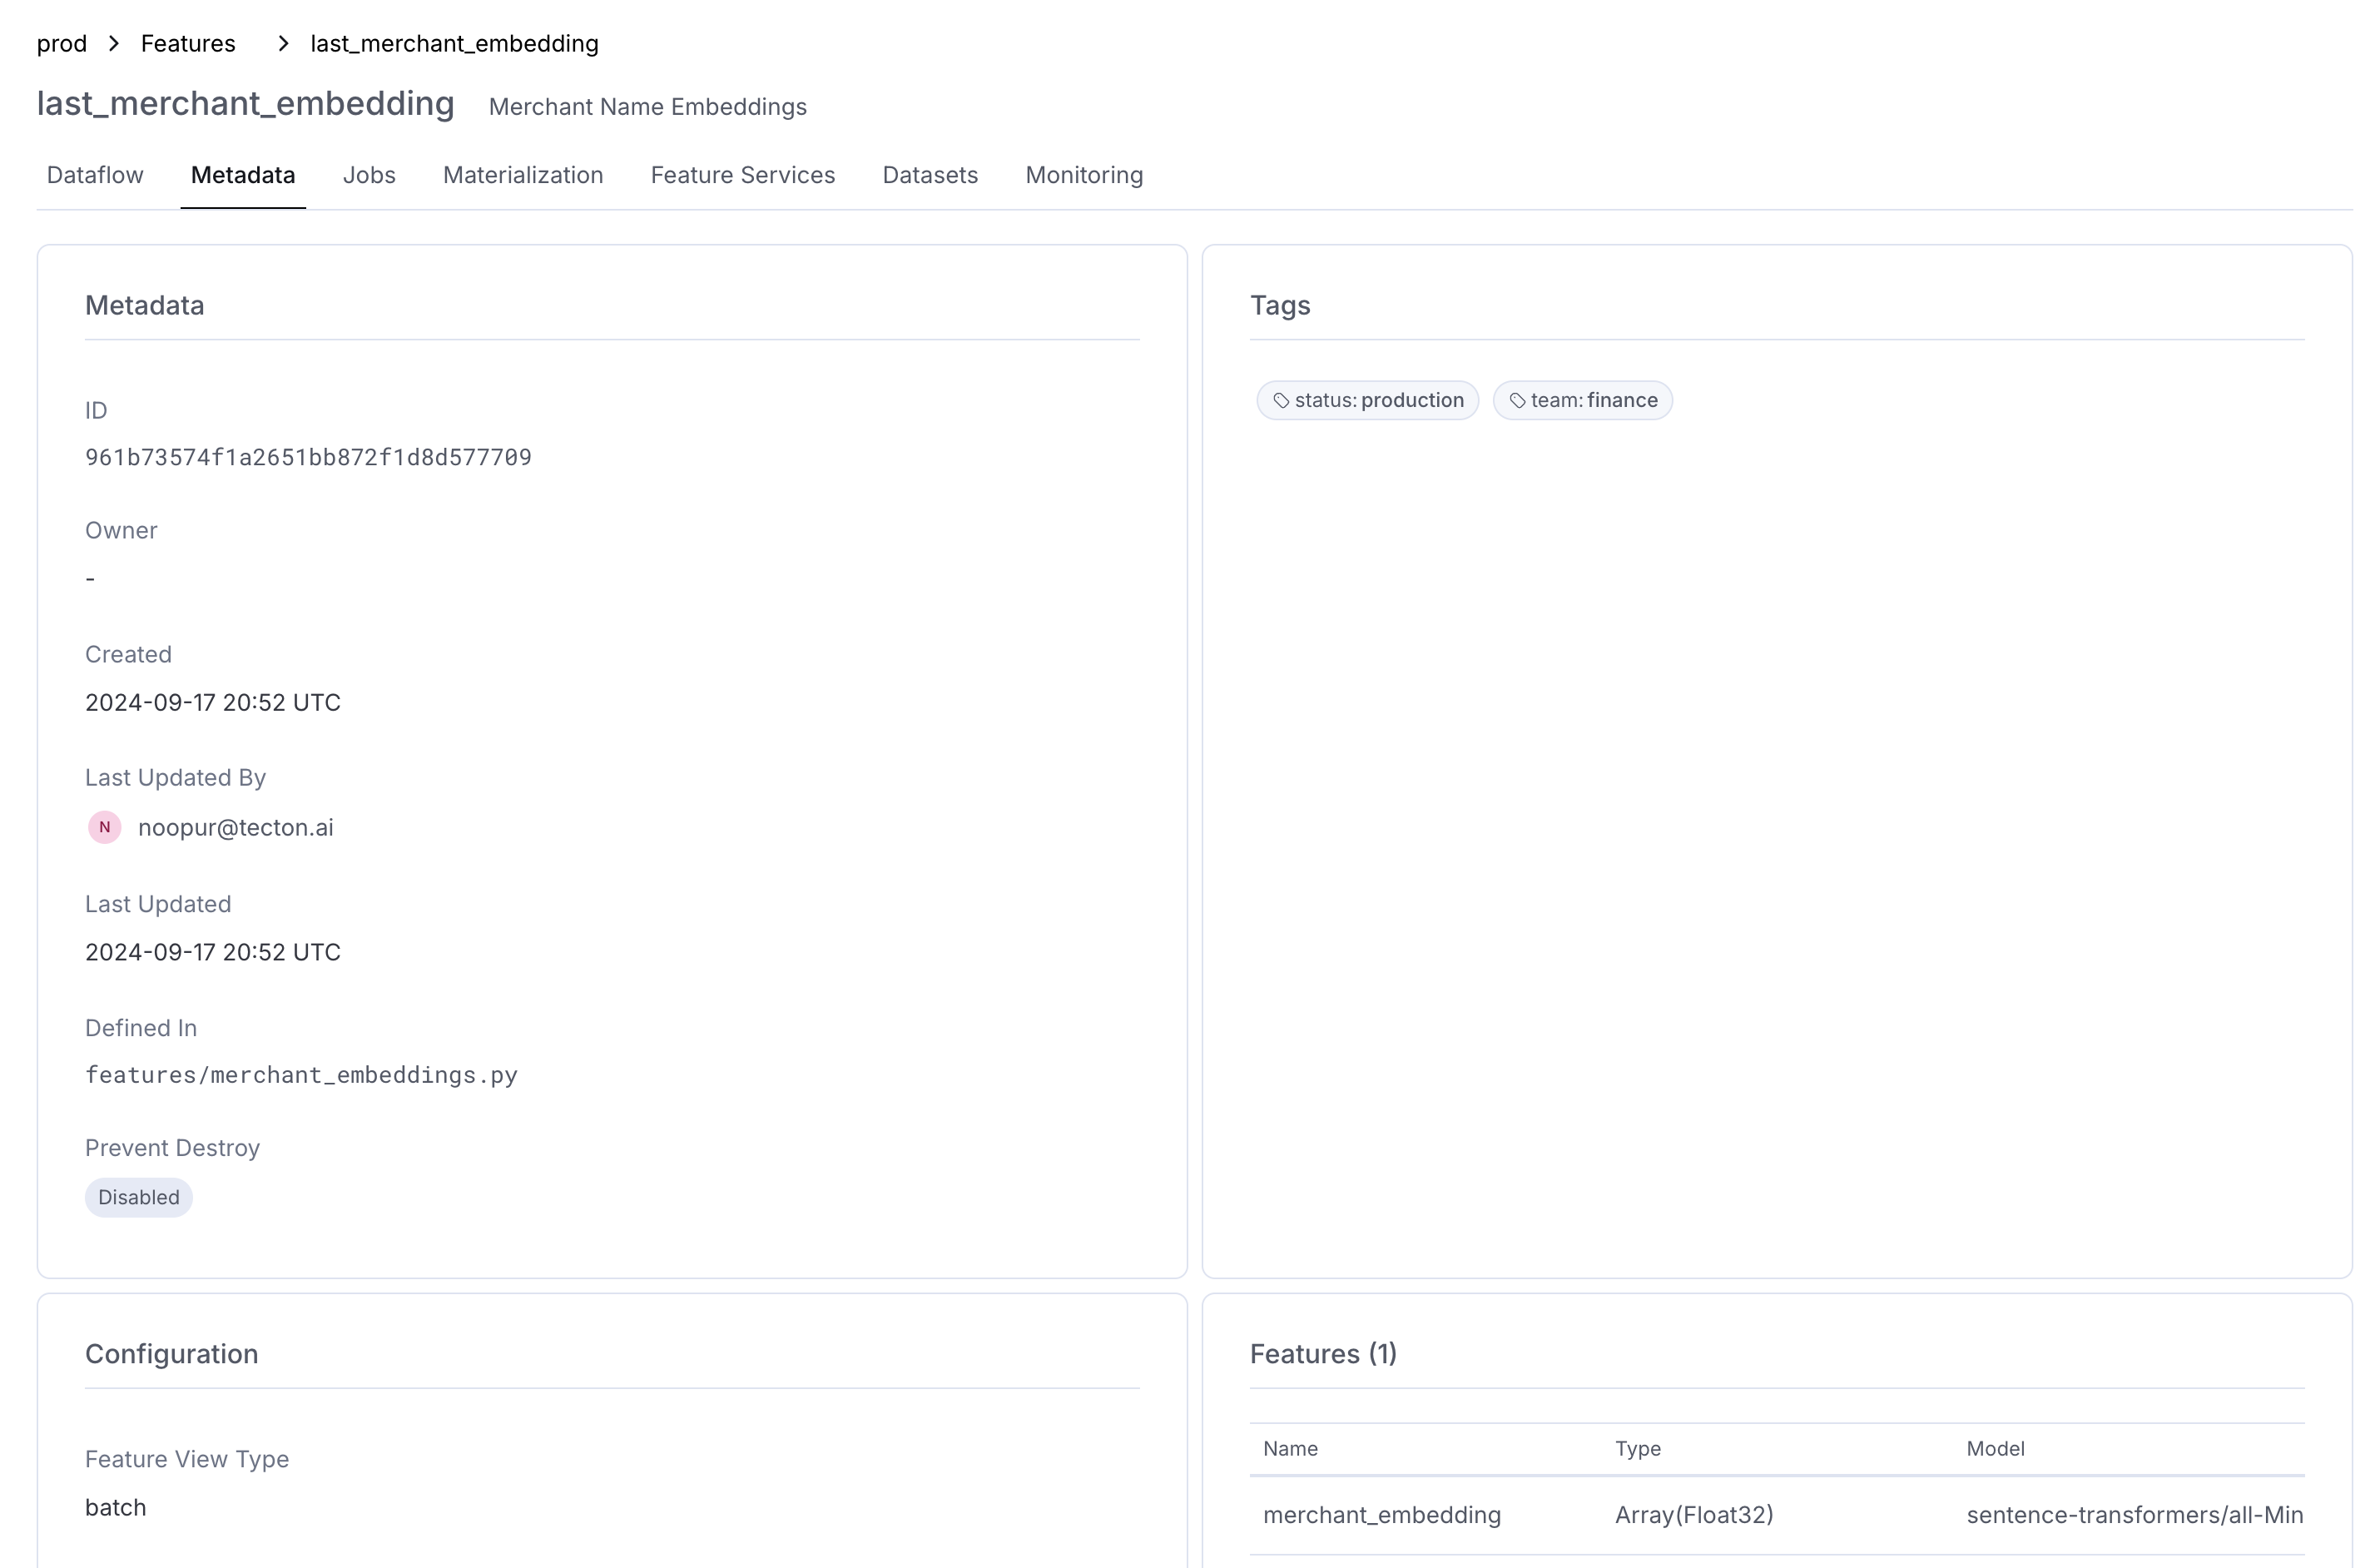Click chevron before last_merchant_embedding breadcrumb
The width and height of the screenshot is (2380, 1568).
(283, 43)
